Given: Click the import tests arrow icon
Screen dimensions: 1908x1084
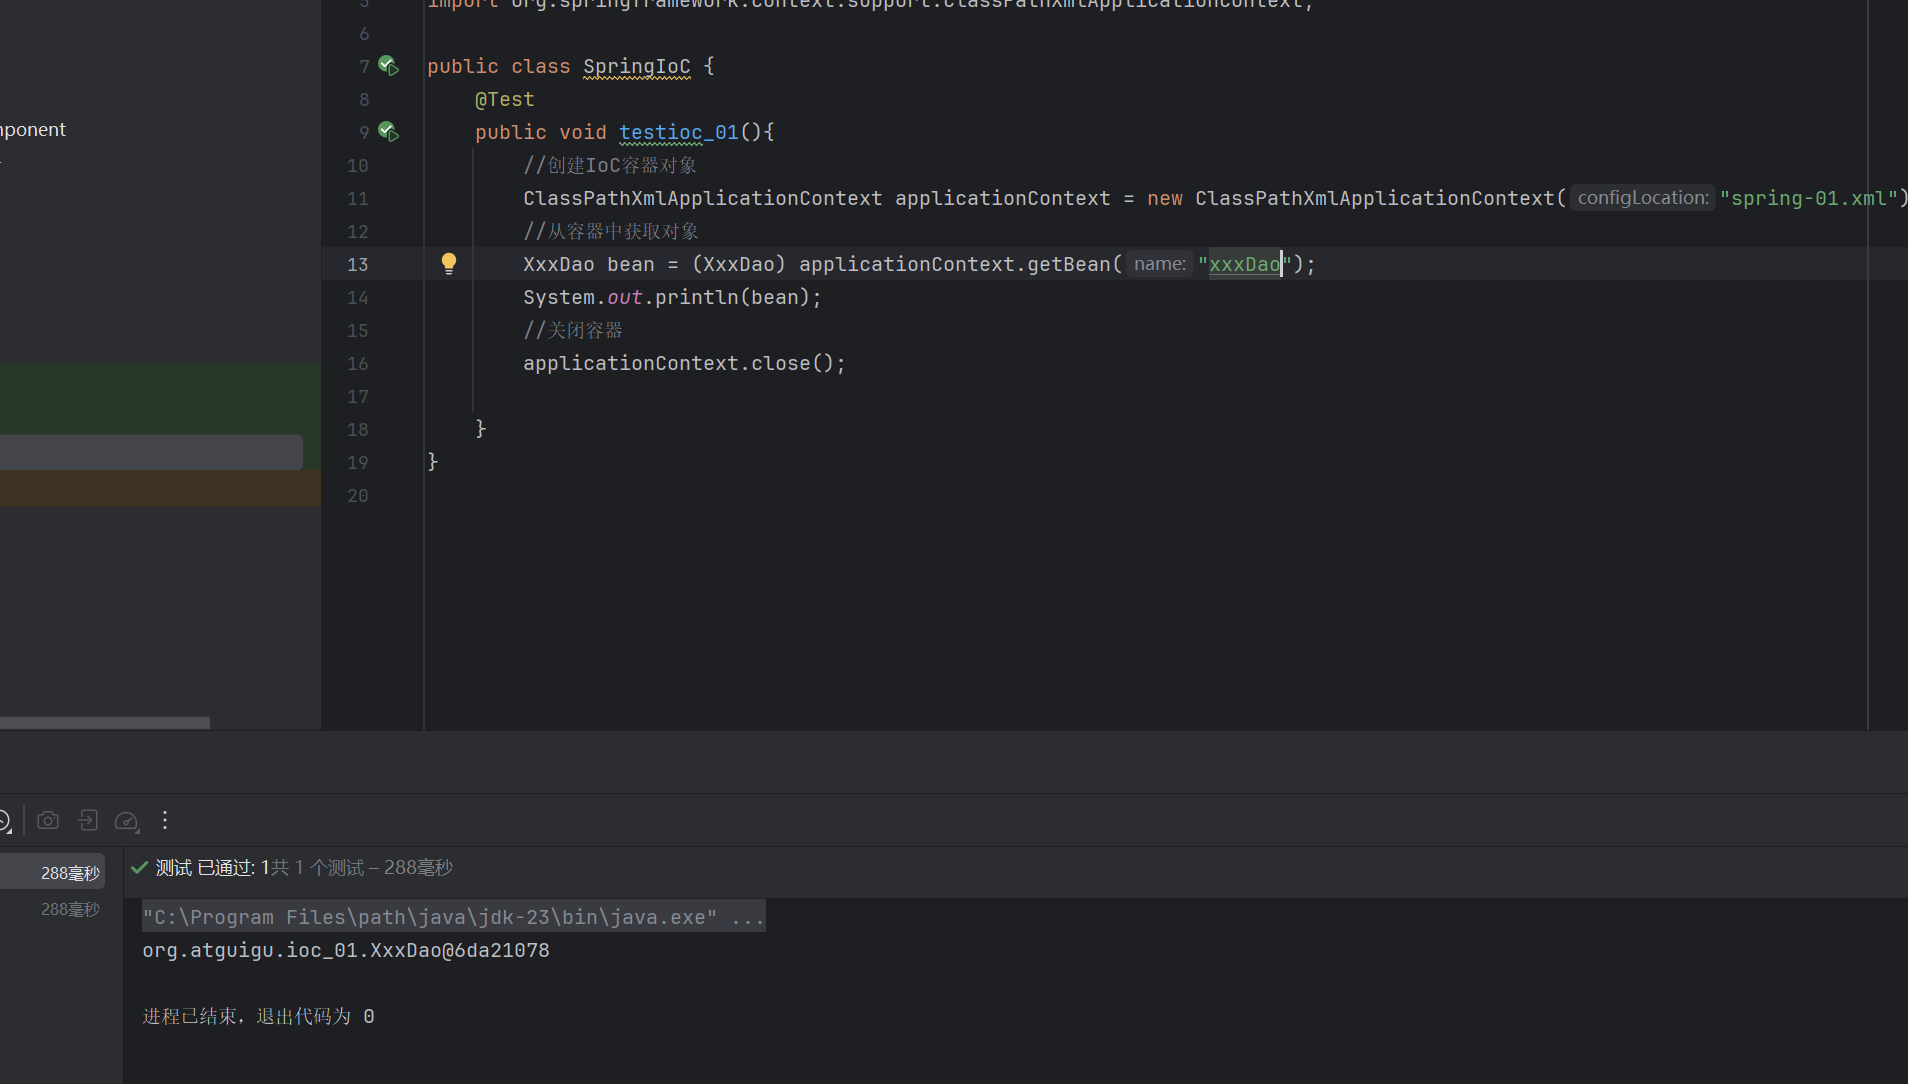Looking at the screenshot, I should 88,821.
